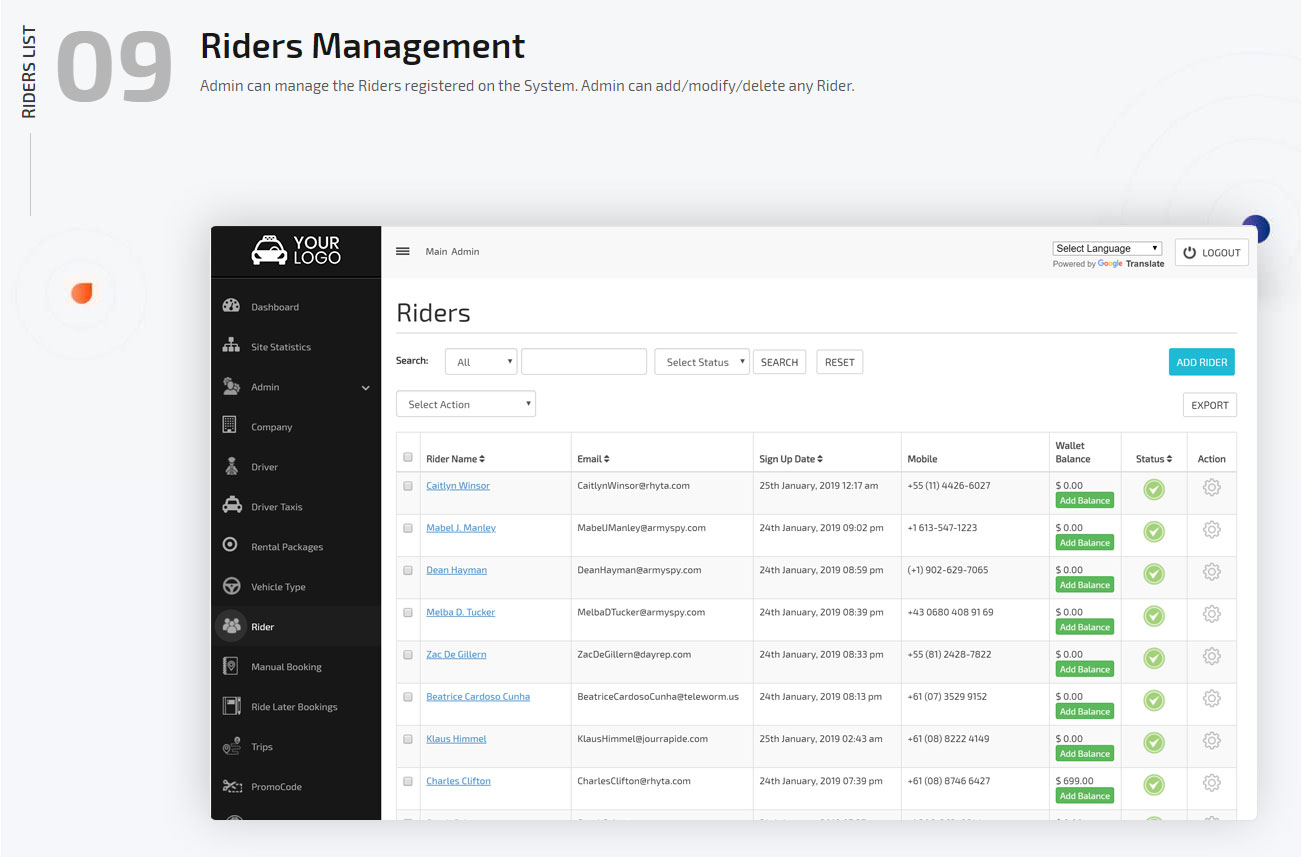The image size is (1302, 857).
Task: Select Site Statistics in the sidebar
Action: [280, 346]
